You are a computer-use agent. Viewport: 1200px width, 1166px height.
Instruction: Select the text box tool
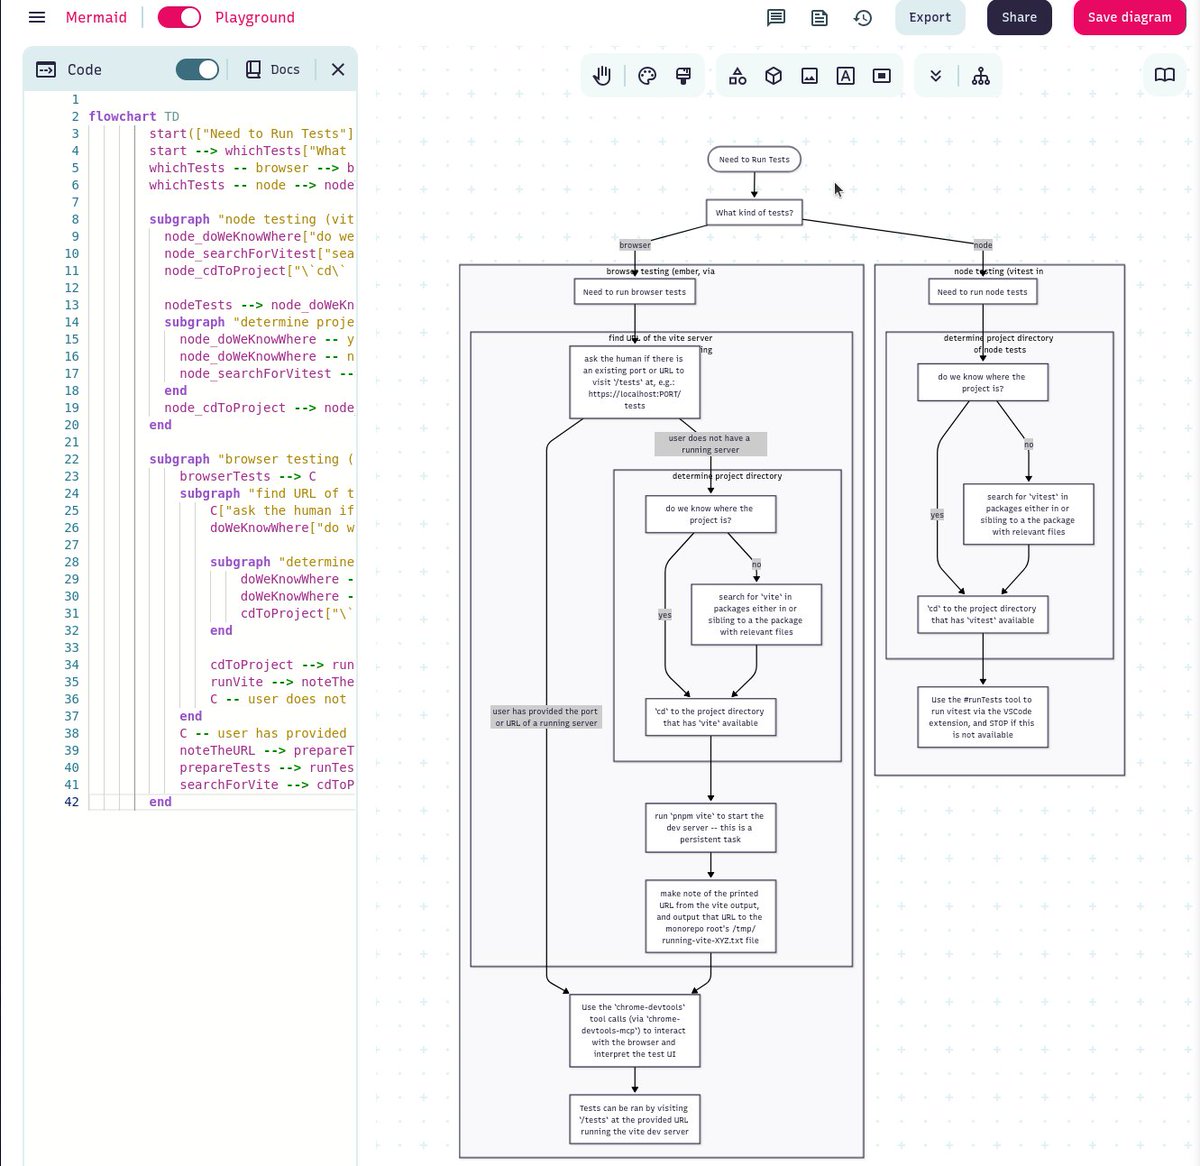coord(845,75)
